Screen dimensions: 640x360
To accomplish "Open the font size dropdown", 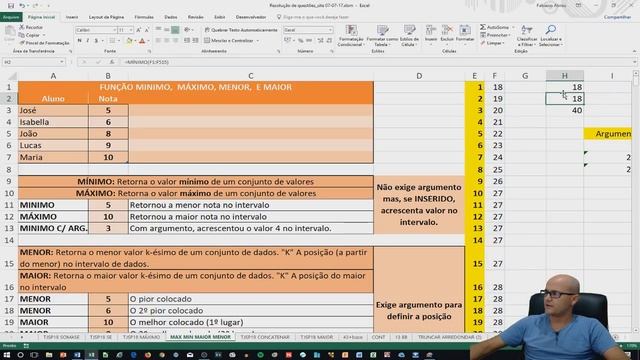I will (x=131, y=30).
